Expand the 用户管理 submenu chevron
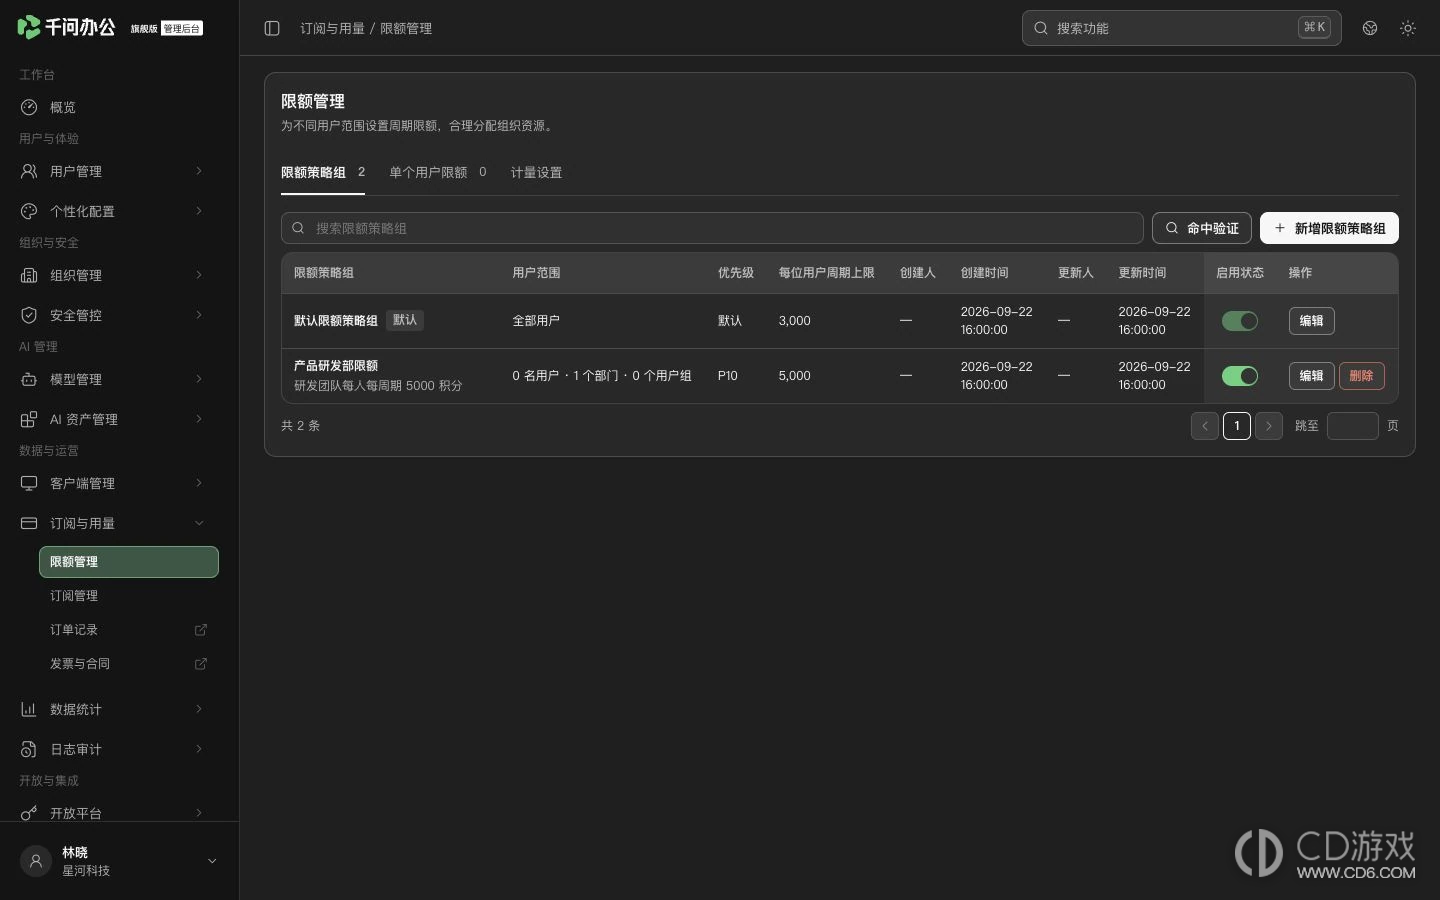The image size is (1440, 900). 199,171
